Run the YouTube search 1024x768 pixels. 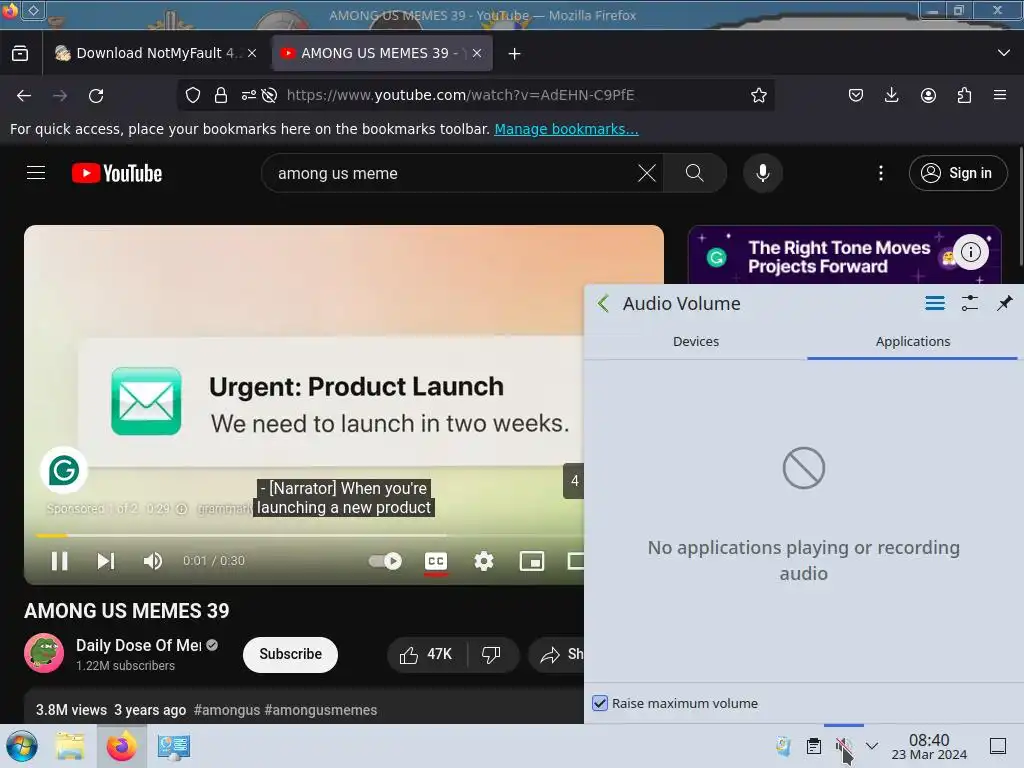tap(695, 173)
